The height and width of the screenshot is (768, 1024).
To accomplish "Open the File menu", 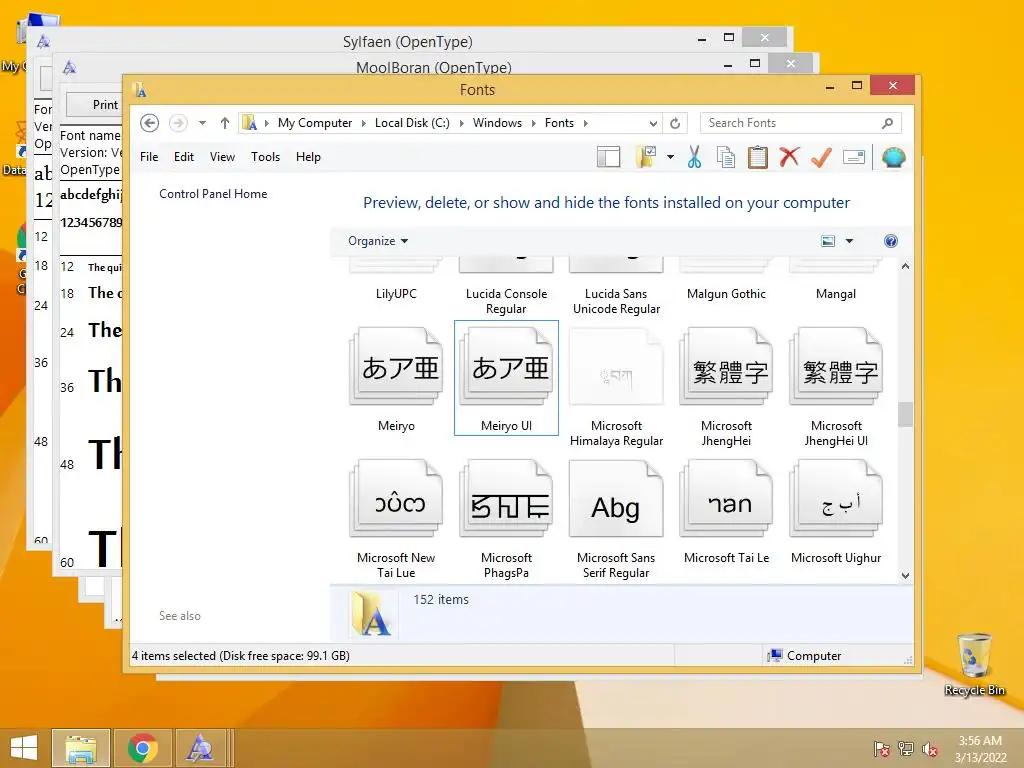I will pos(149,157).
